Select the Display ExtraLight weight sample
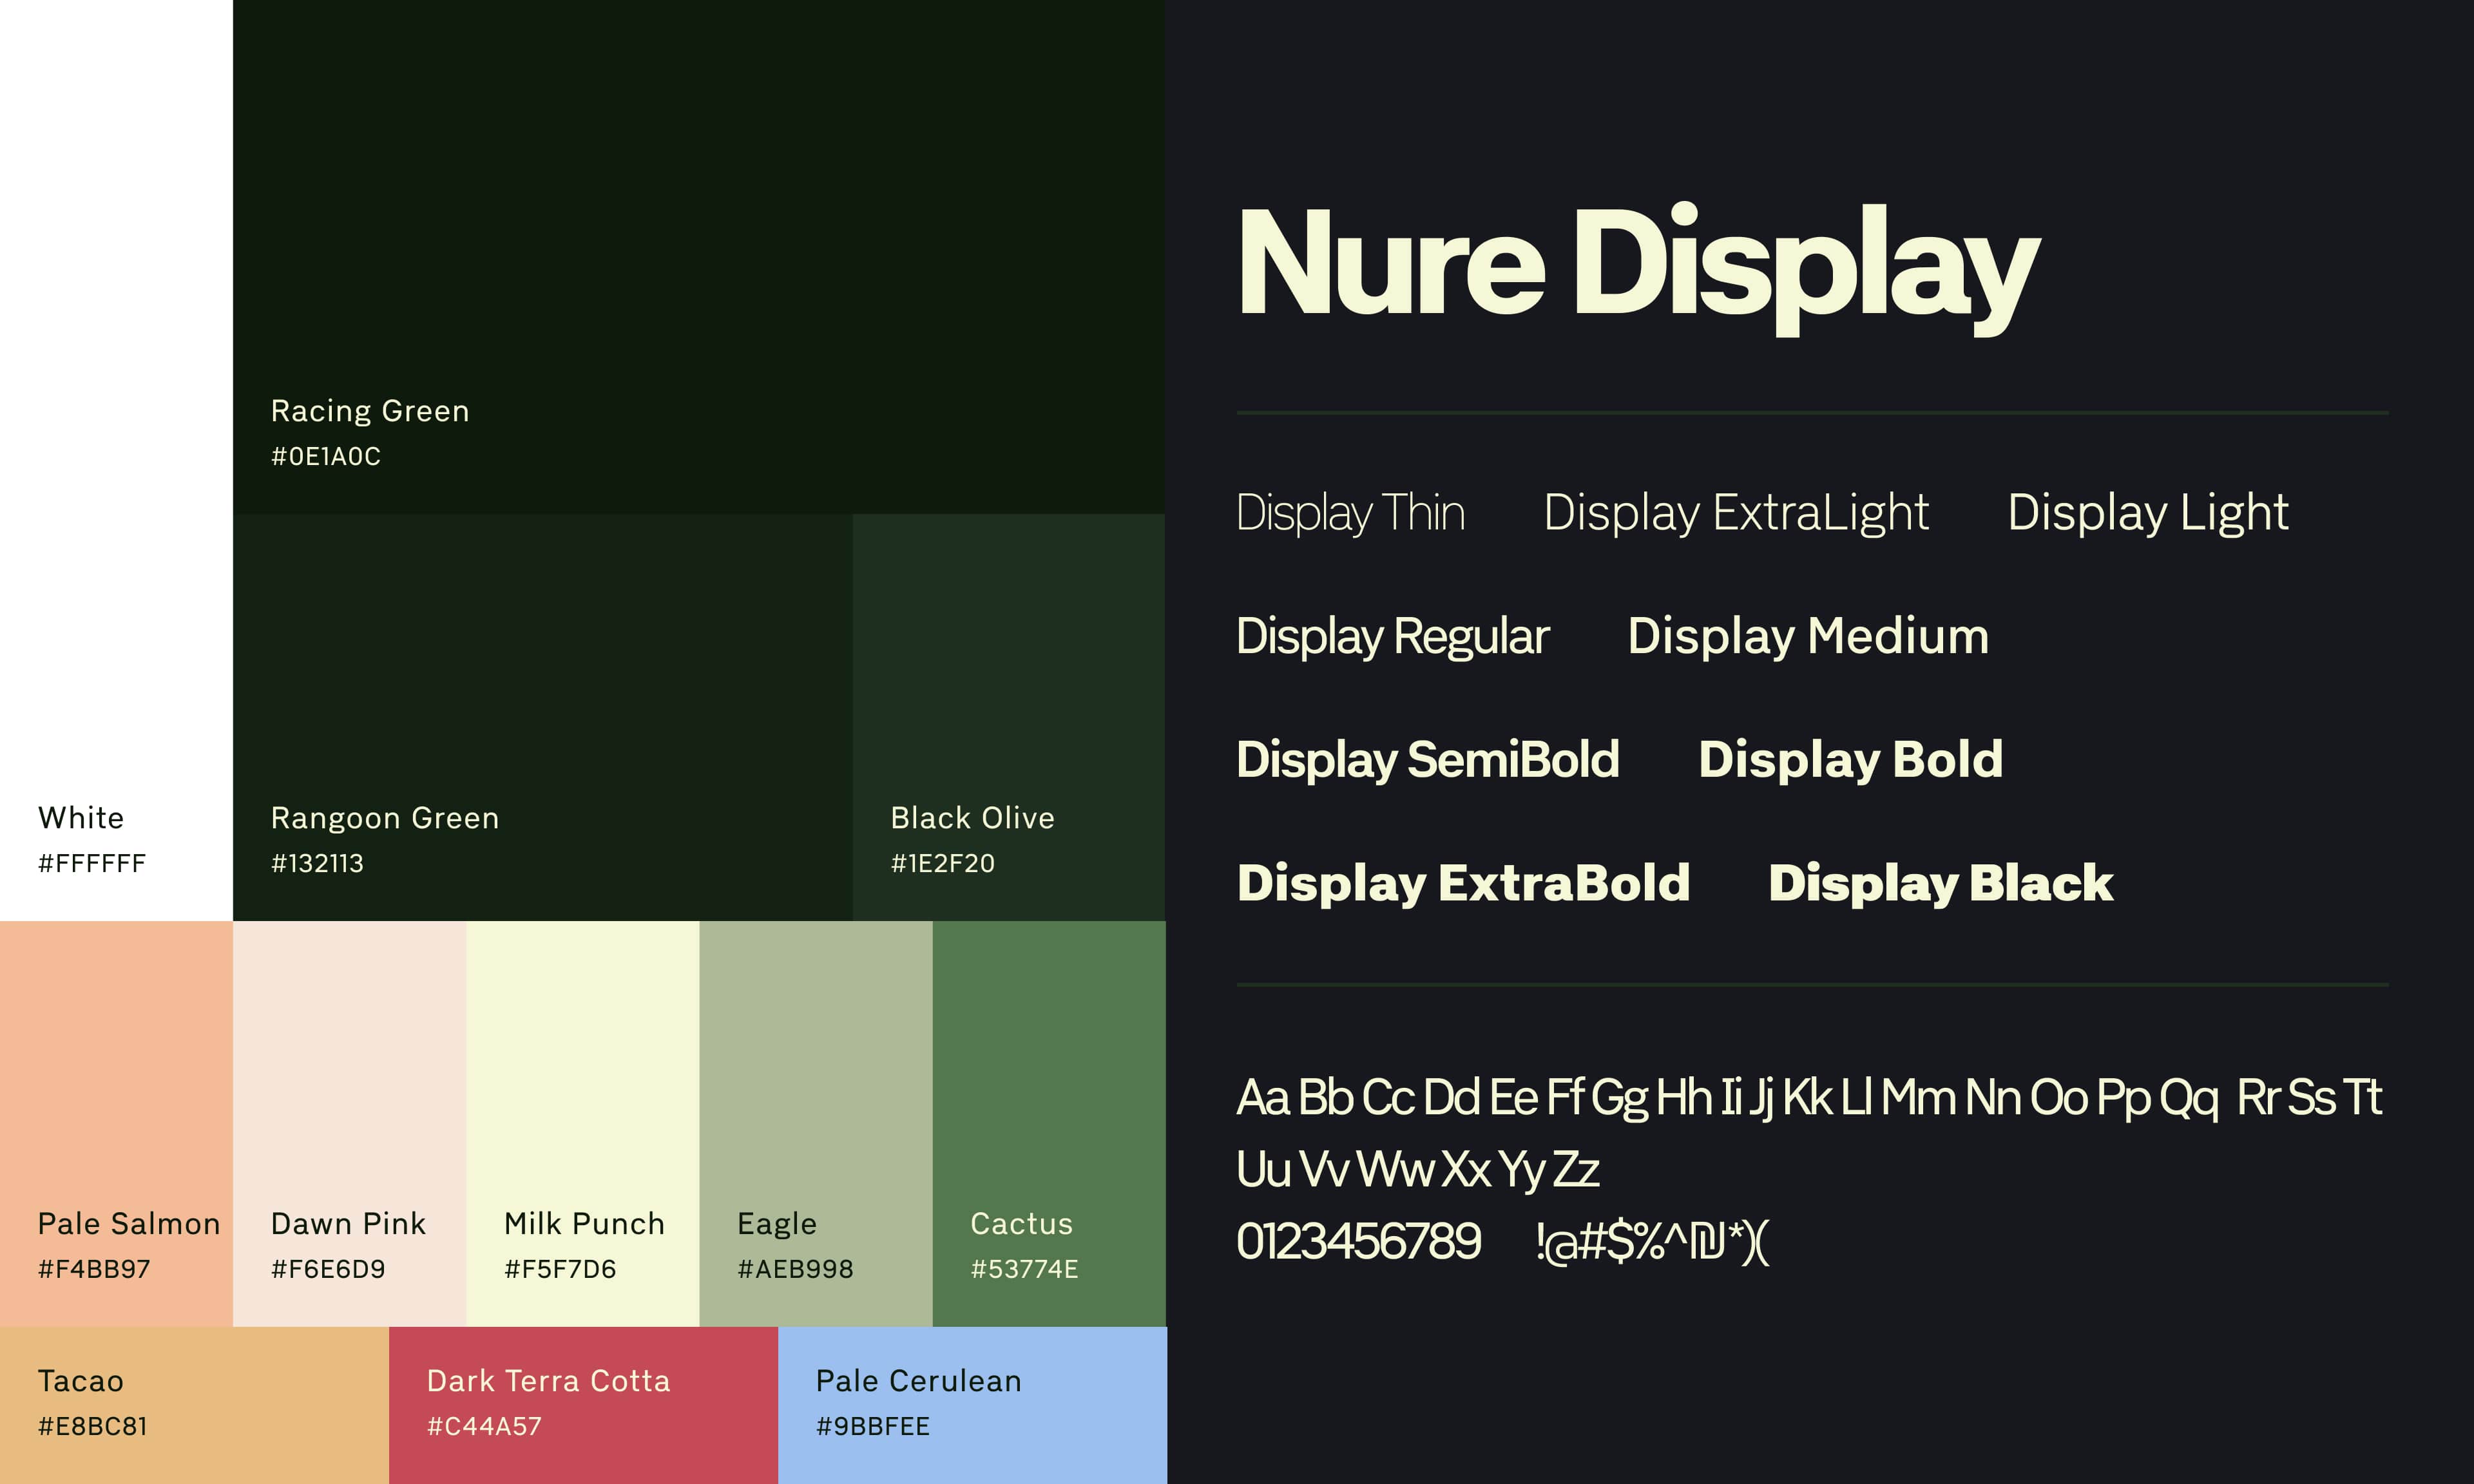This screenshot has width=2474, height=1484. click(x=1736, y=514)
